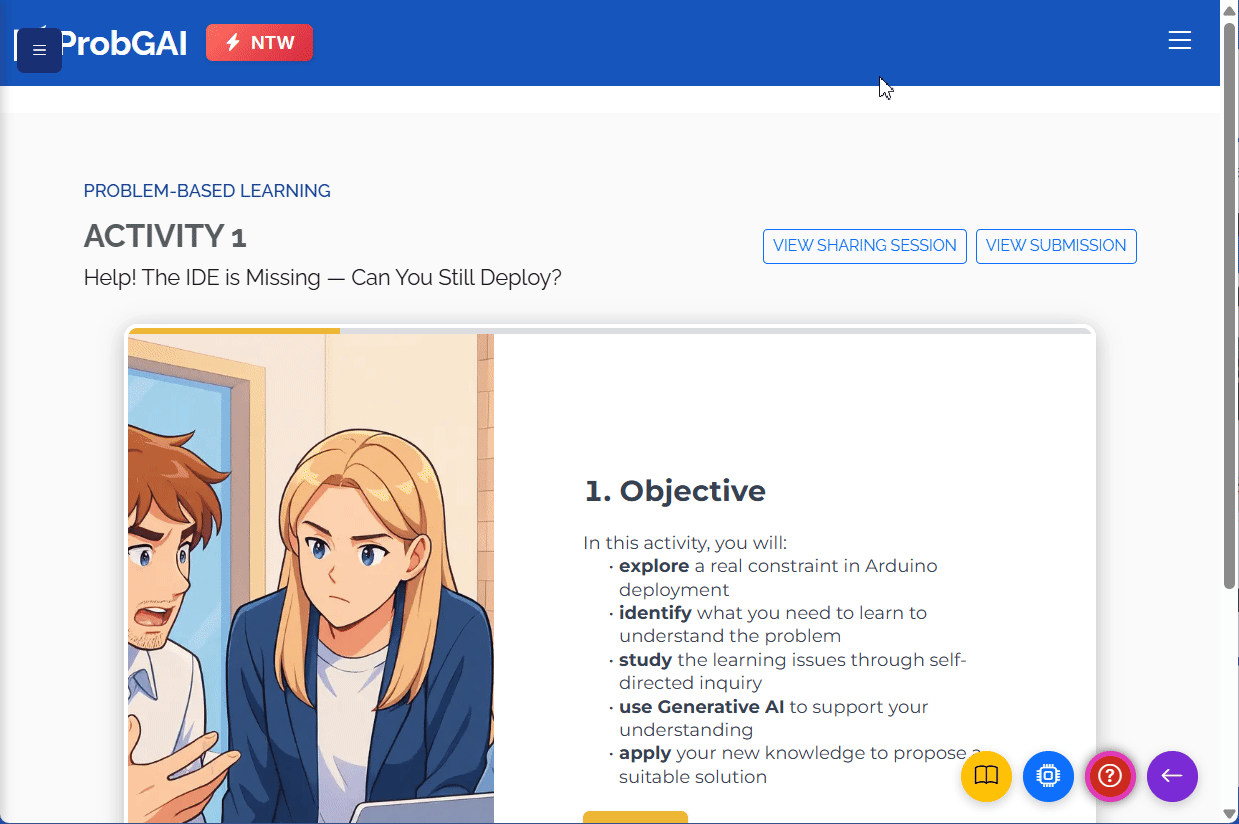This screenshot has width=1239, height=824.
Task: Click the subtitle "Help! The IDE is Missing"
Action: click(x=202, y=278)
